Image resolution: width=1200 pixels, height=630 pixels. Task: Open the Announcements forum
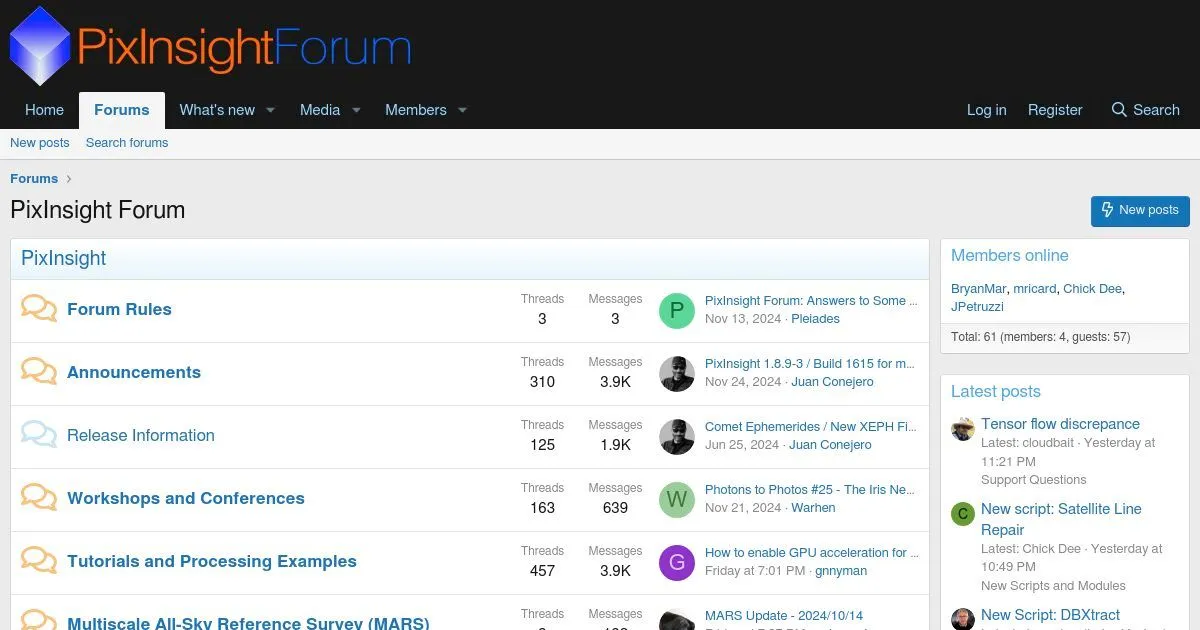(134, 372)
